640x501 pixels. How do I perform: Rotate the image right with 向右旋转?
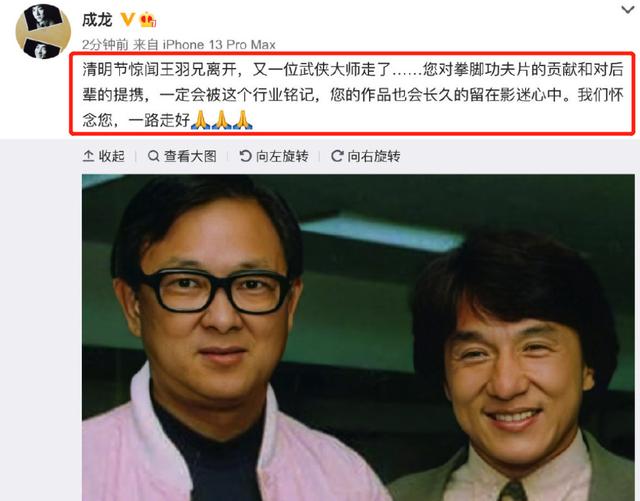pos(365,156)
